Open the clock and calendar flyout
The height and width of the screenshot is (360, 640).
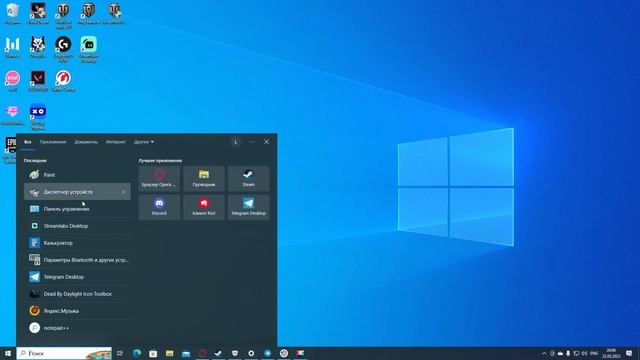click(x=611, y=353)
